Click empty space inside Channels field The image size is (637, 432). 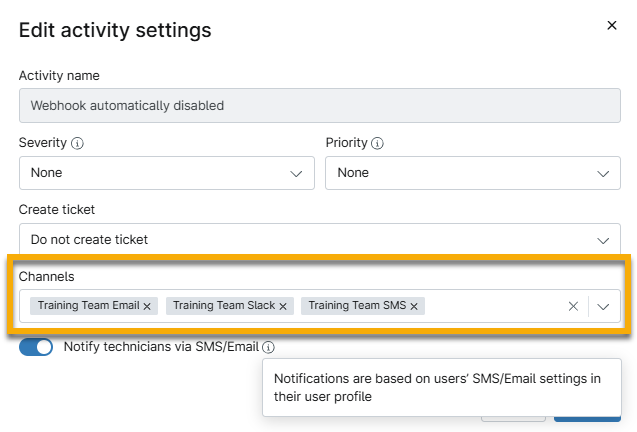click(x=495, y=307)
